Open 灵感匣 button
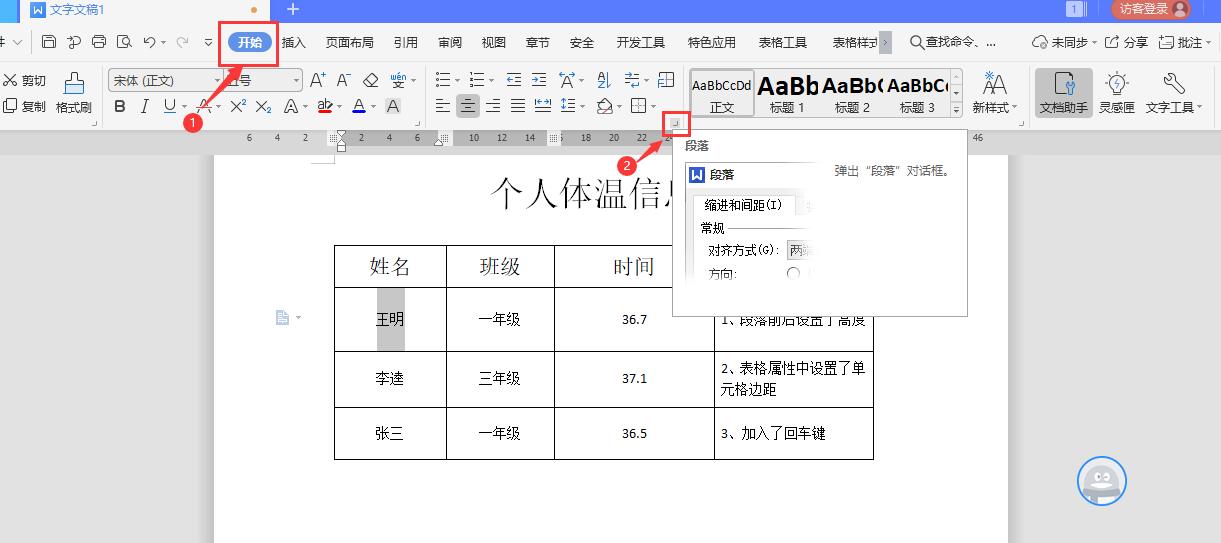This screenshot has height=543, width=1221. coord(1116,92)
